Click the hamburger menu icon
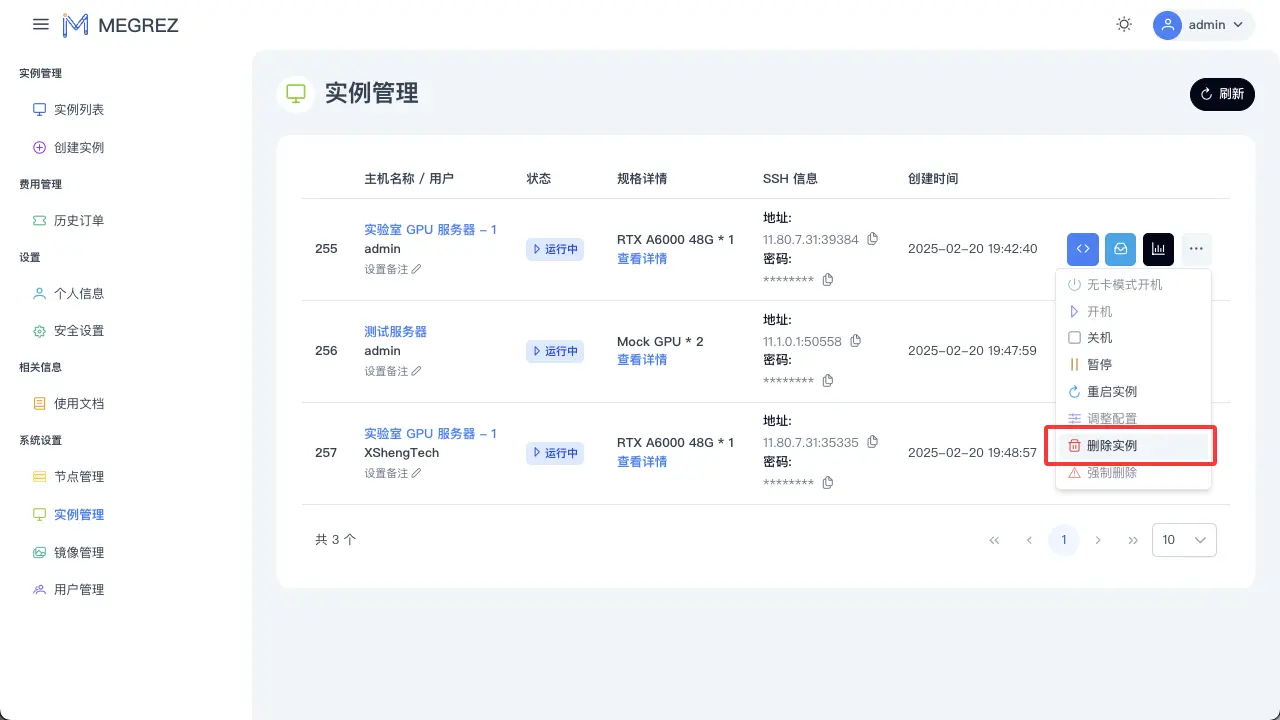This screenshot has height=720, width=1280. (41, 25)
